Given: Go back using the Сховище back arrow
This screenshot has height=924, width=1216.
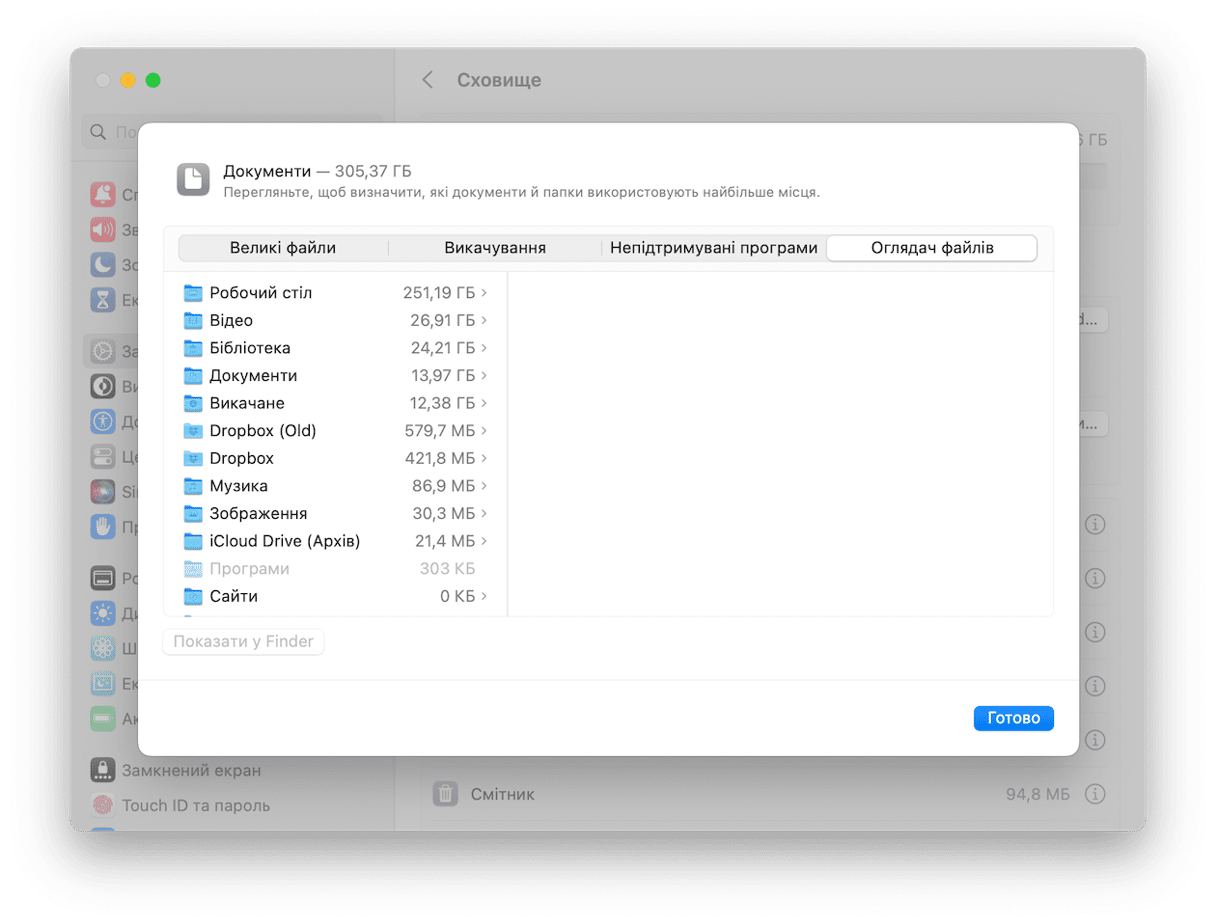Looking at the screenshot, I should point(427,80).
